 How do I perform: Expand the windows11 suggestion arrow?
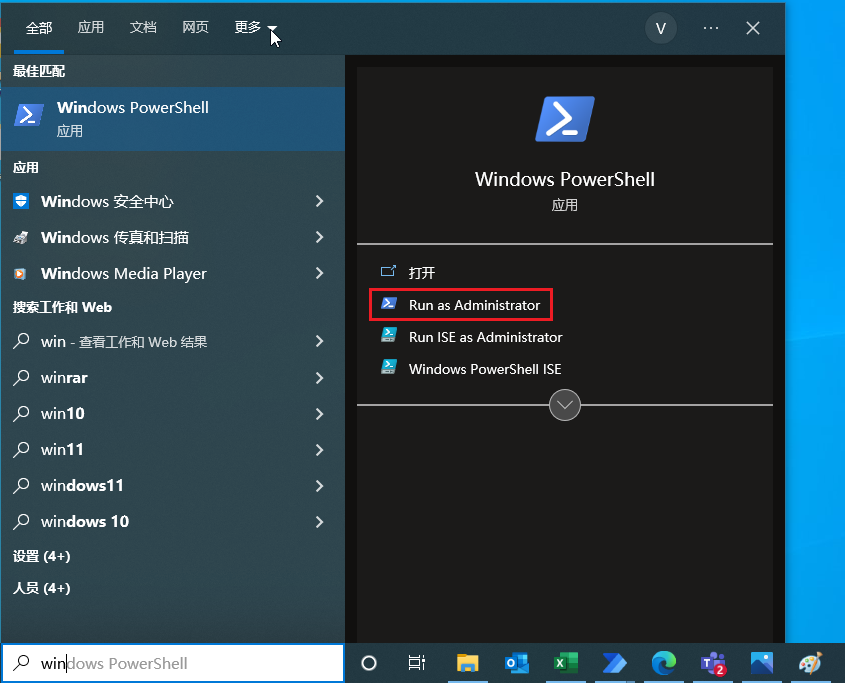(320, 486)
